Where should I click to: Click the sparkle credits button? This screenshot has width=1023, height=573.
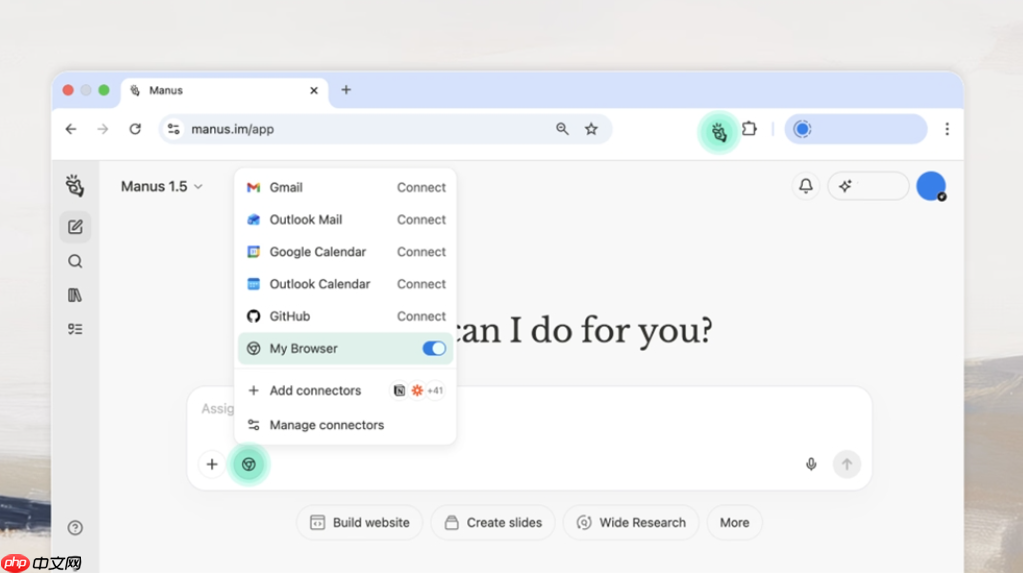pyautogui.click(x=868, y=186)
